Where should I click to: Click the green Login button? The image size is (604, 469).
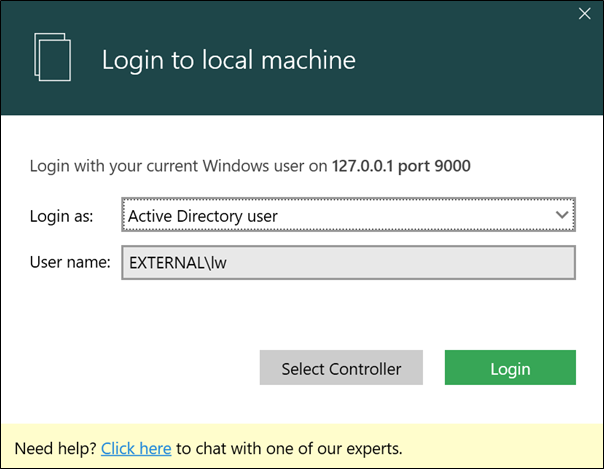pyautogui.click(x=510, y=367)
